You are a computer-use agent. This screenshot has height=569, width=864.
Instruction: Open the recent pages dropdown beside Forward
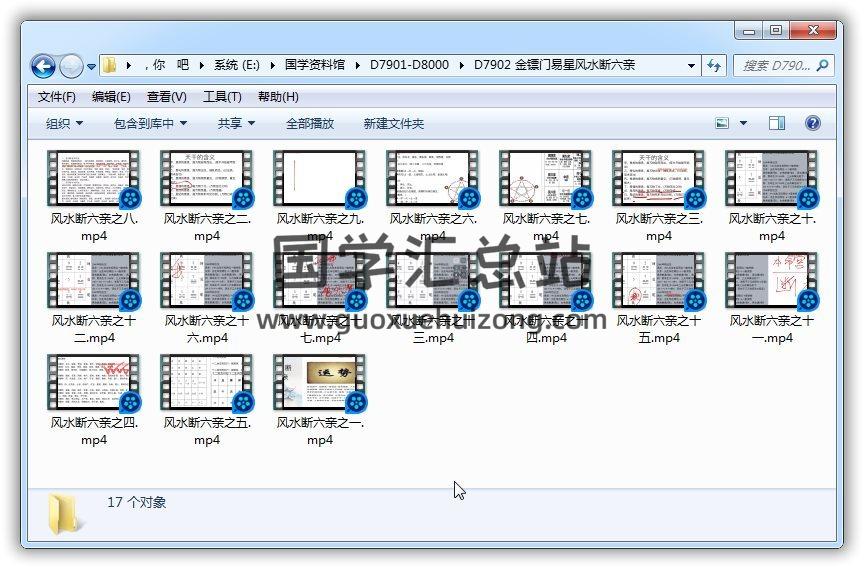(91, 67)
